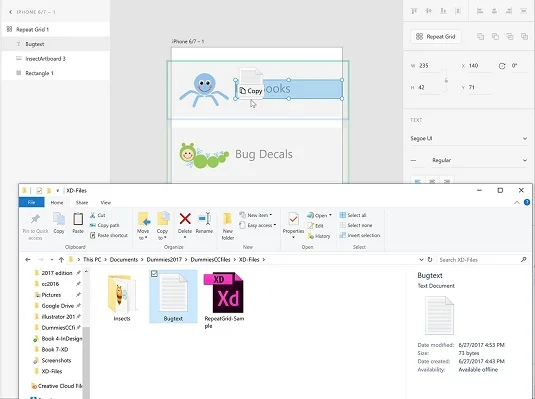Open the File tab in Explorer
The width and height of the screenshot is (535, 399).
31,202
